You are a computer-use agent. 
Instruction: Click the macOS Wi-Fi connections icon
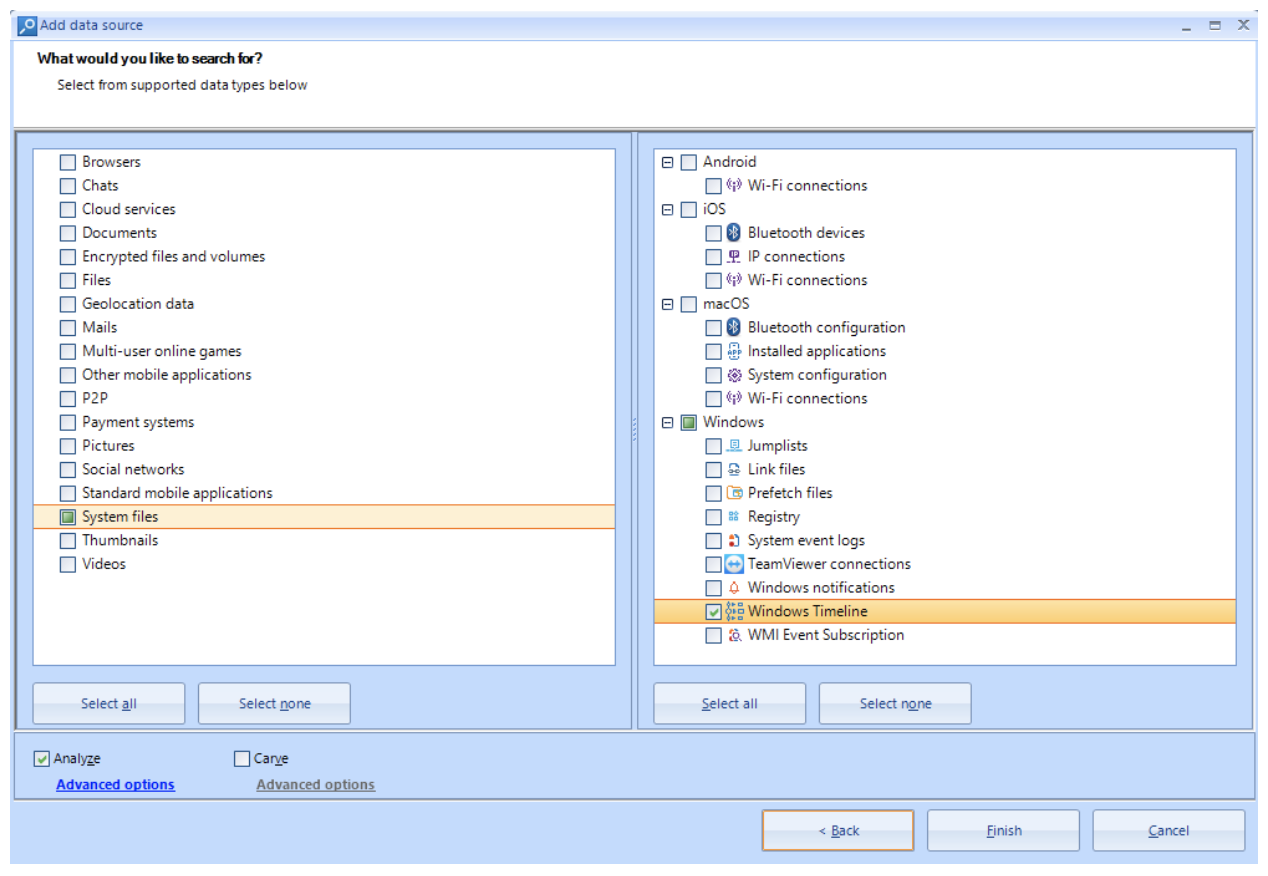tap(734, 399)
